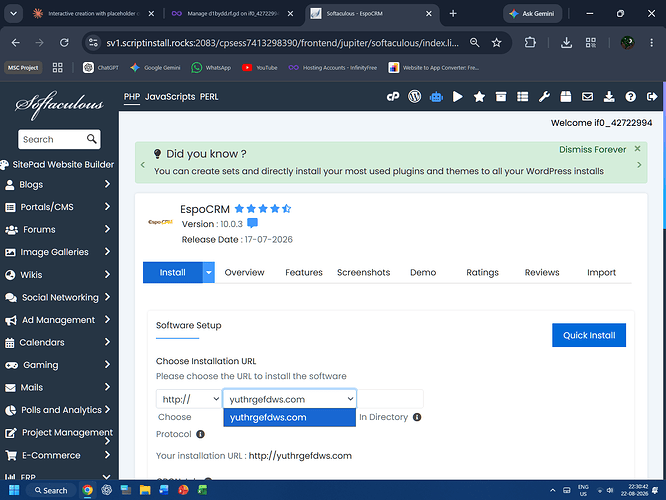Image resolution: width=666 pixels, height=500 pixels.
Task: Expand the Blogs category
Action: click(107, 184)
